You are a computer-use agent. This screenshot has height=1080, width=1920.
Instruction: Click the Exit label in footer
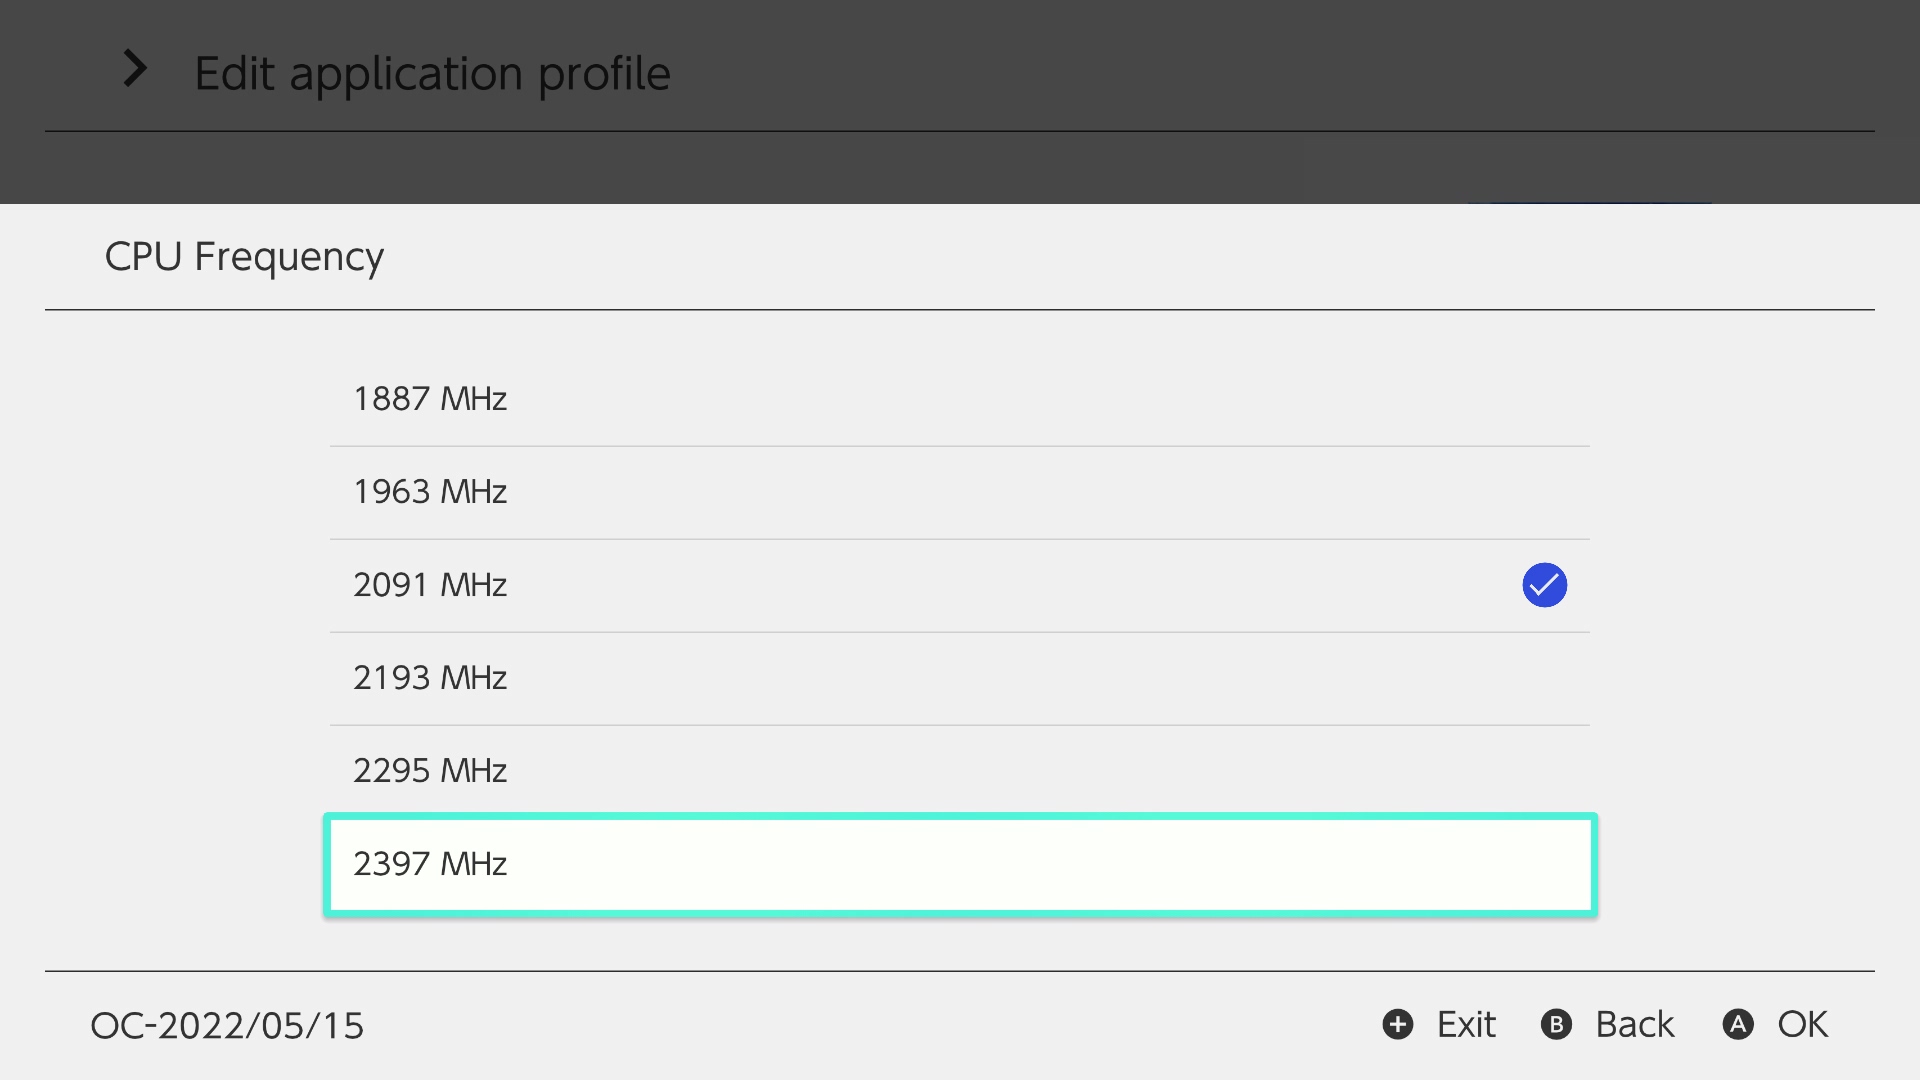point(1466,1024)
